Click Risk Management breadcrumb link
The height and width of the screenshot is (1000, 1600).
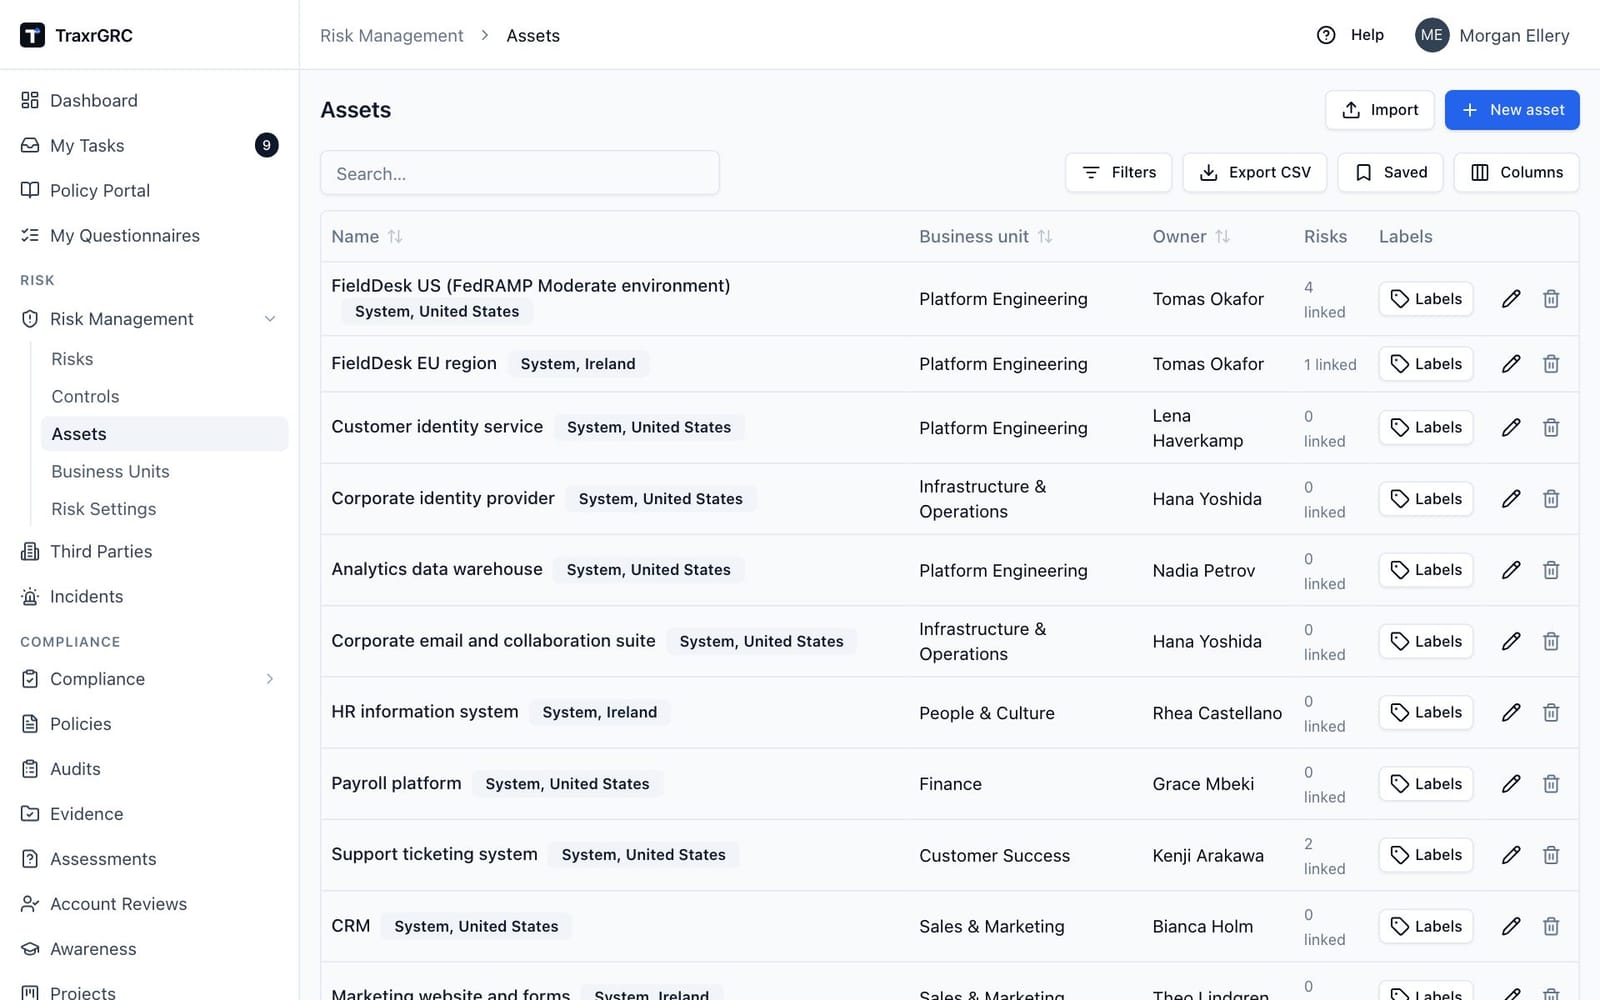[x=392, y=36]
